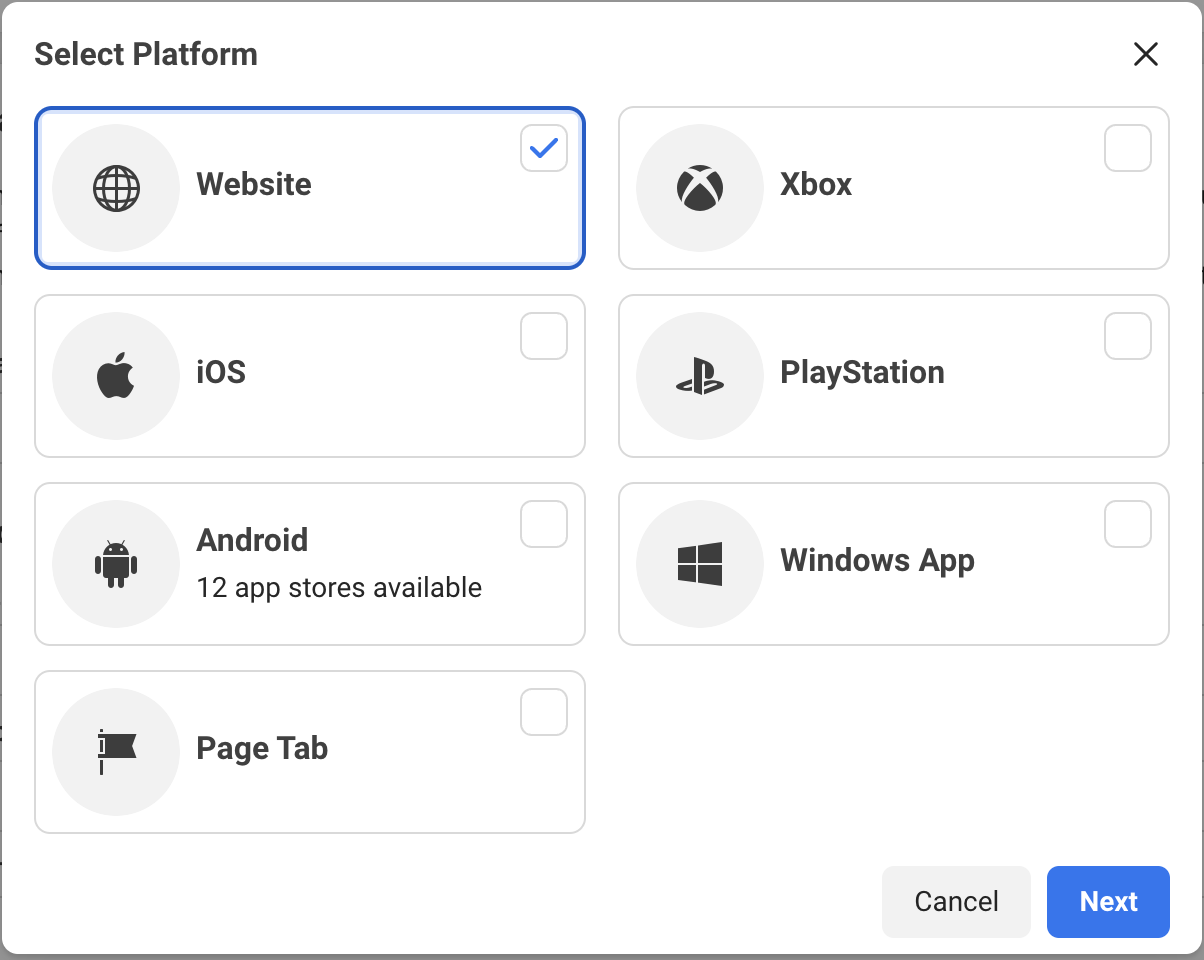Screen dimensions: 1204x960
Task: Tick the Page Tab checkbox
Action: click(544, 712)
